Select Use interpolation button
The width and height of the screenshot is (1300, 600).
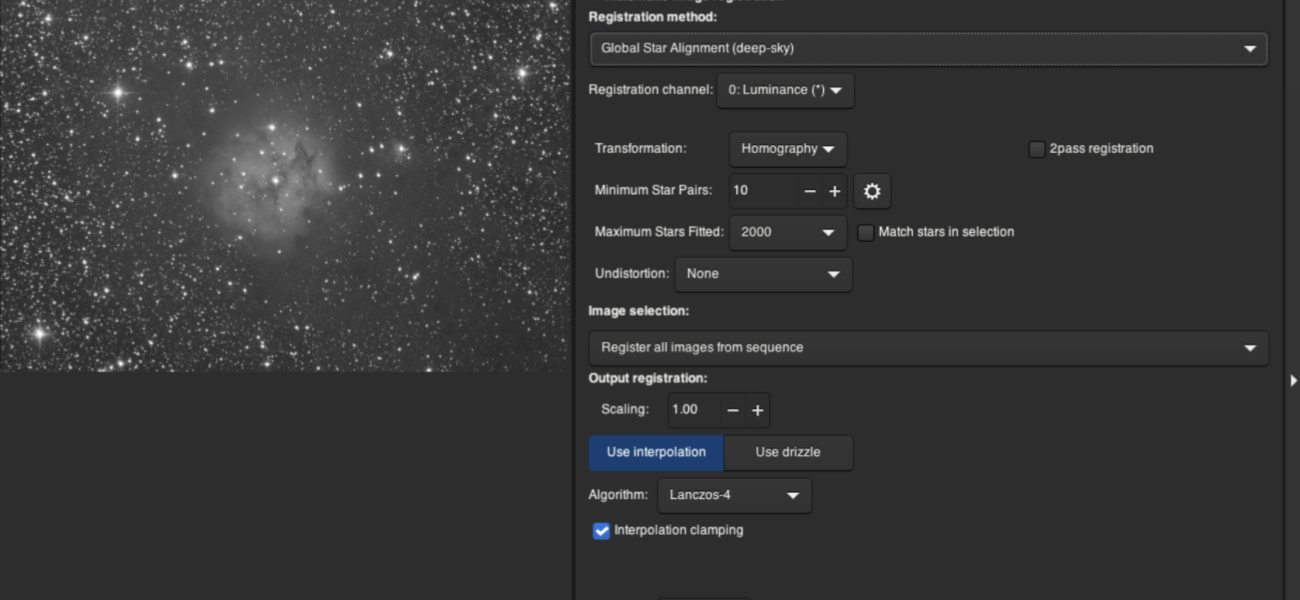[656, 452]
